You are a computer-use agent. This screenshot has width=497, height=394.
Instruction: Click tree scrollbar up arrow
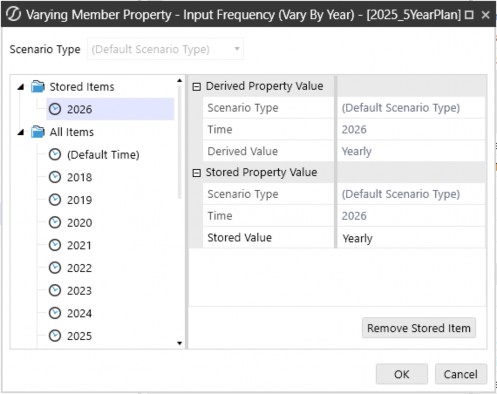tap(180, 80)
